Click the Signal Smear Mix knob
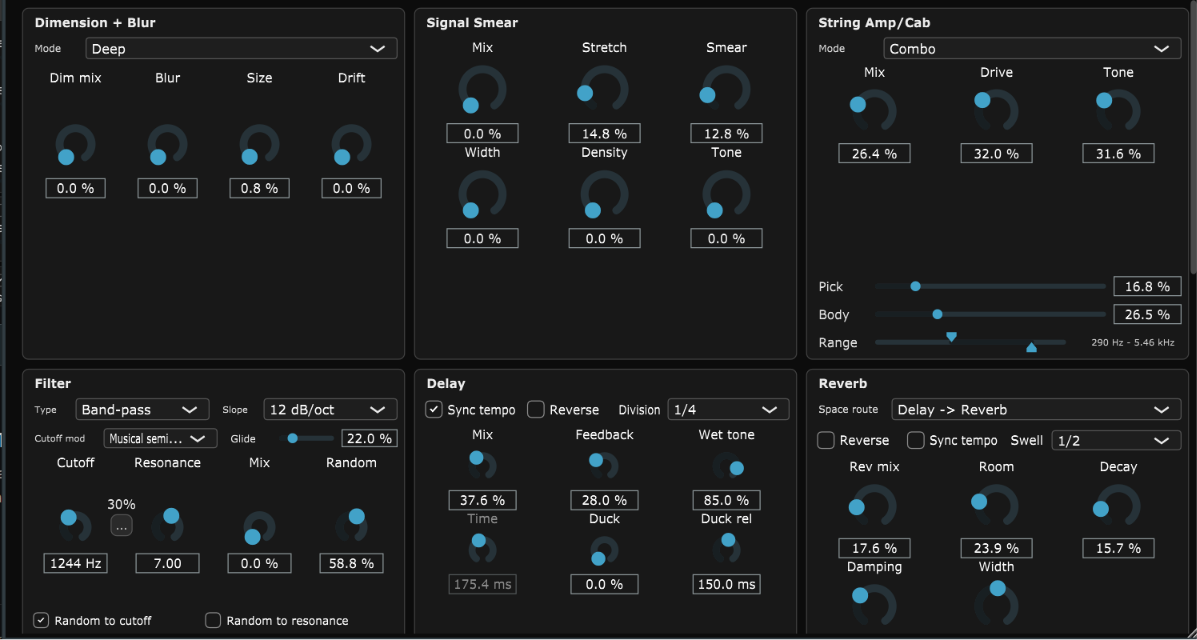Screen dimensions: 1197x640 pyautogui.click(x=482, y=89)
